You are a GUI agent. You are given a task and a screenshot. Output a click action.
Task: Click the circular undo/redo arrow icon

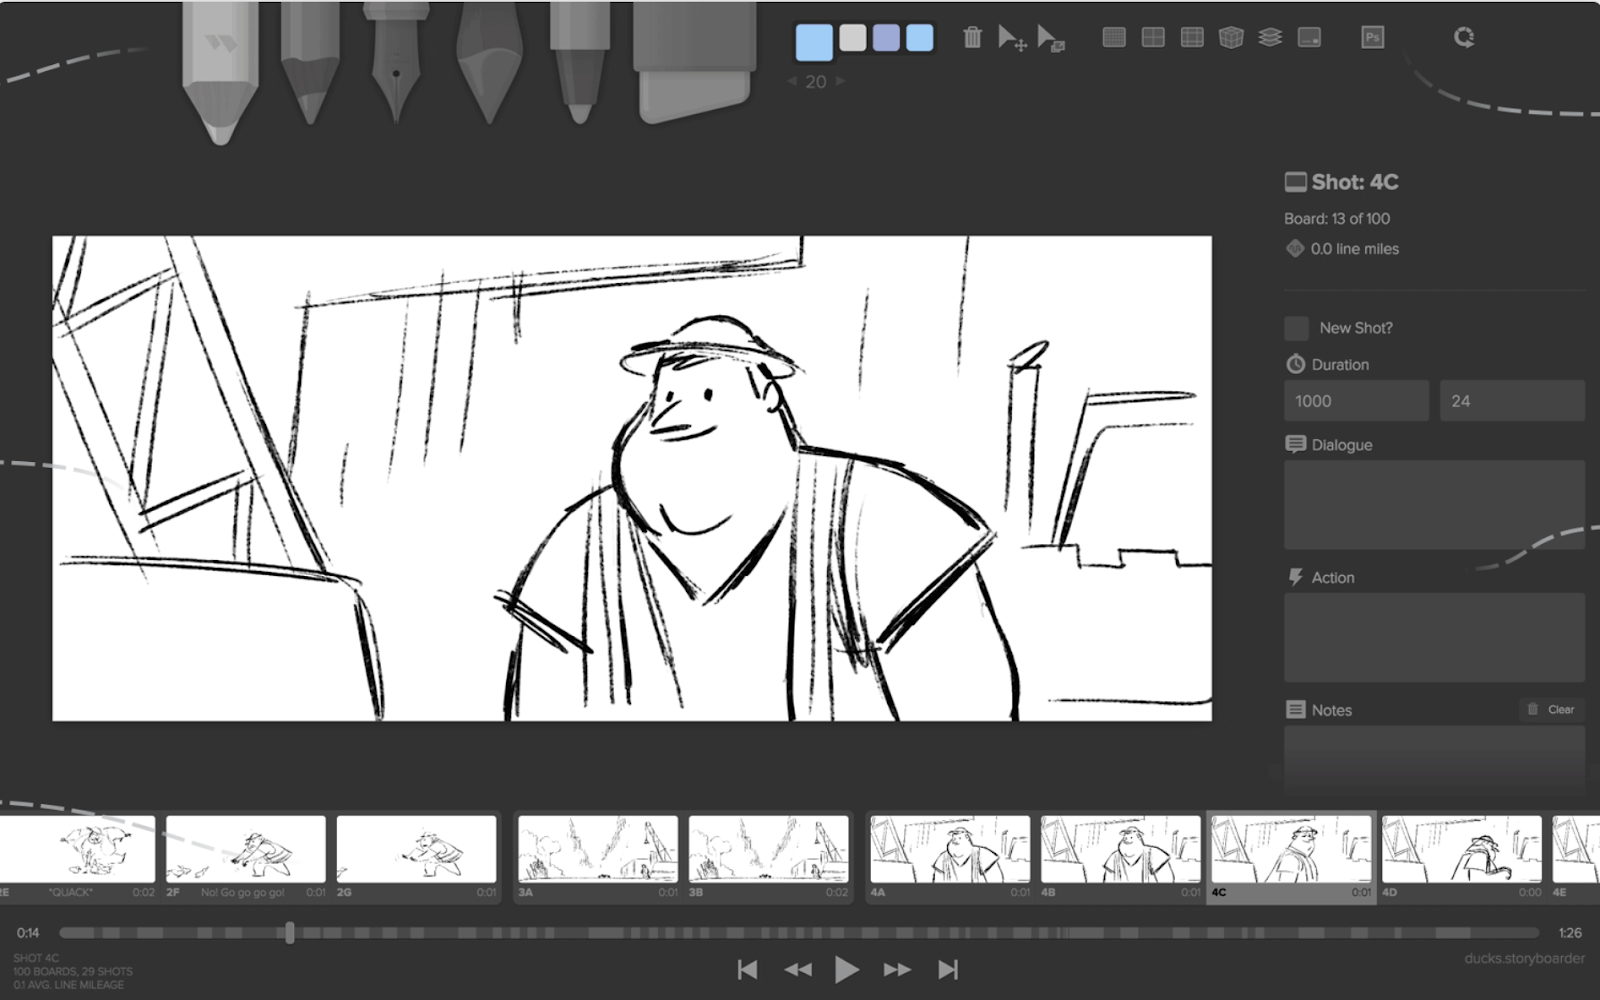click(1464, 38)
